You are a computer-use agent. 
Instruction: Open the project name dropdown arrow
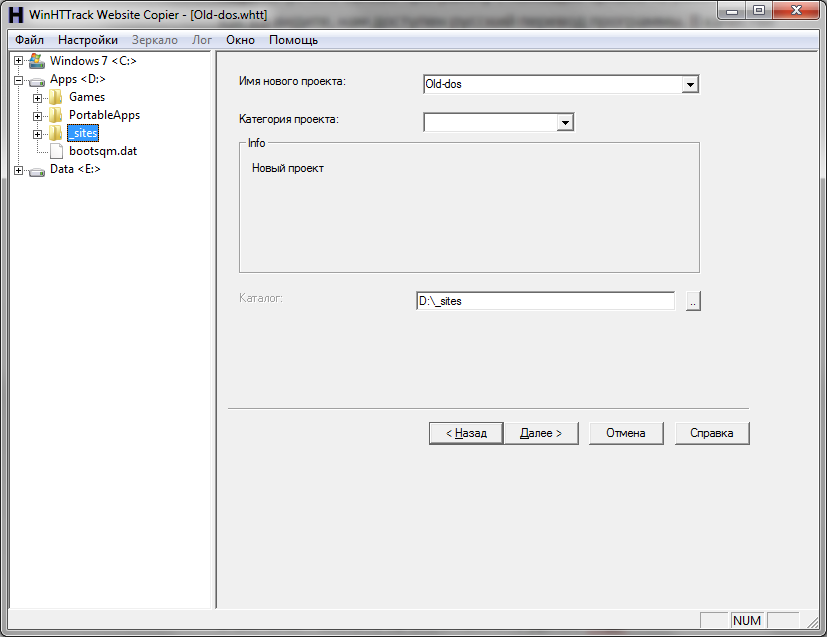click(690, 84)
